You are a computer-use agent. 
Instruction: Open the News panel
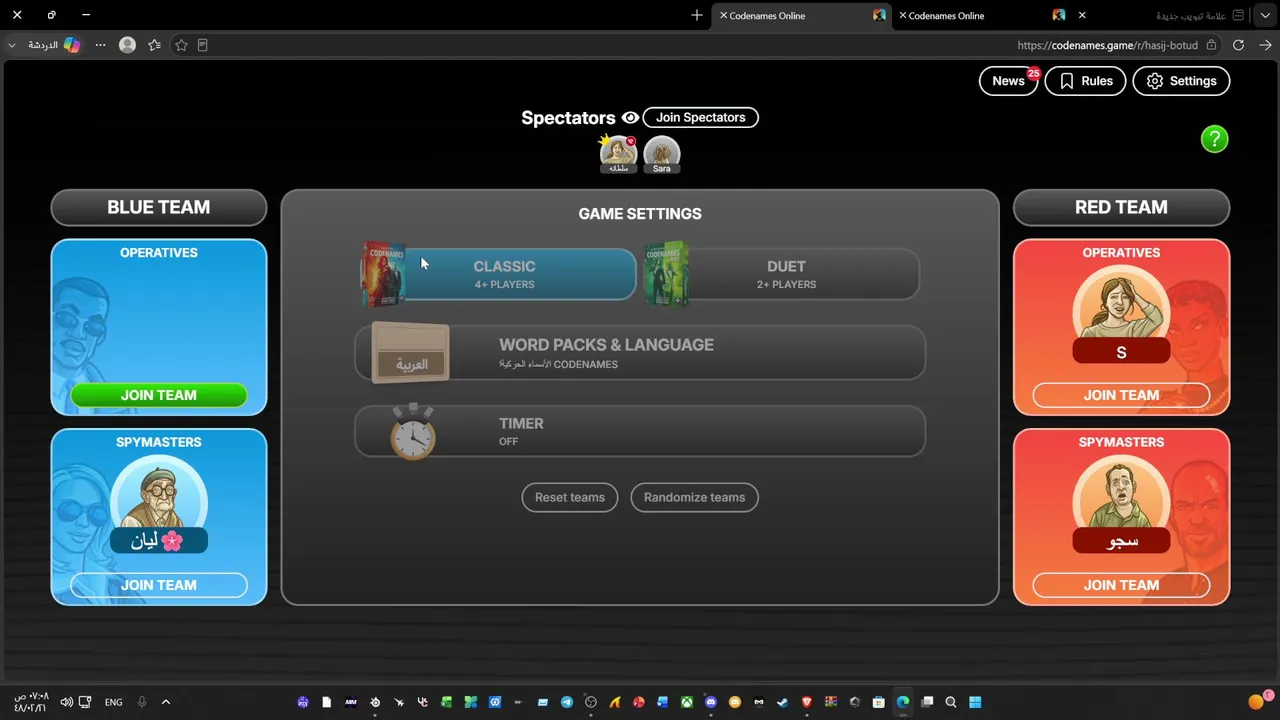tap(1008, 81)
